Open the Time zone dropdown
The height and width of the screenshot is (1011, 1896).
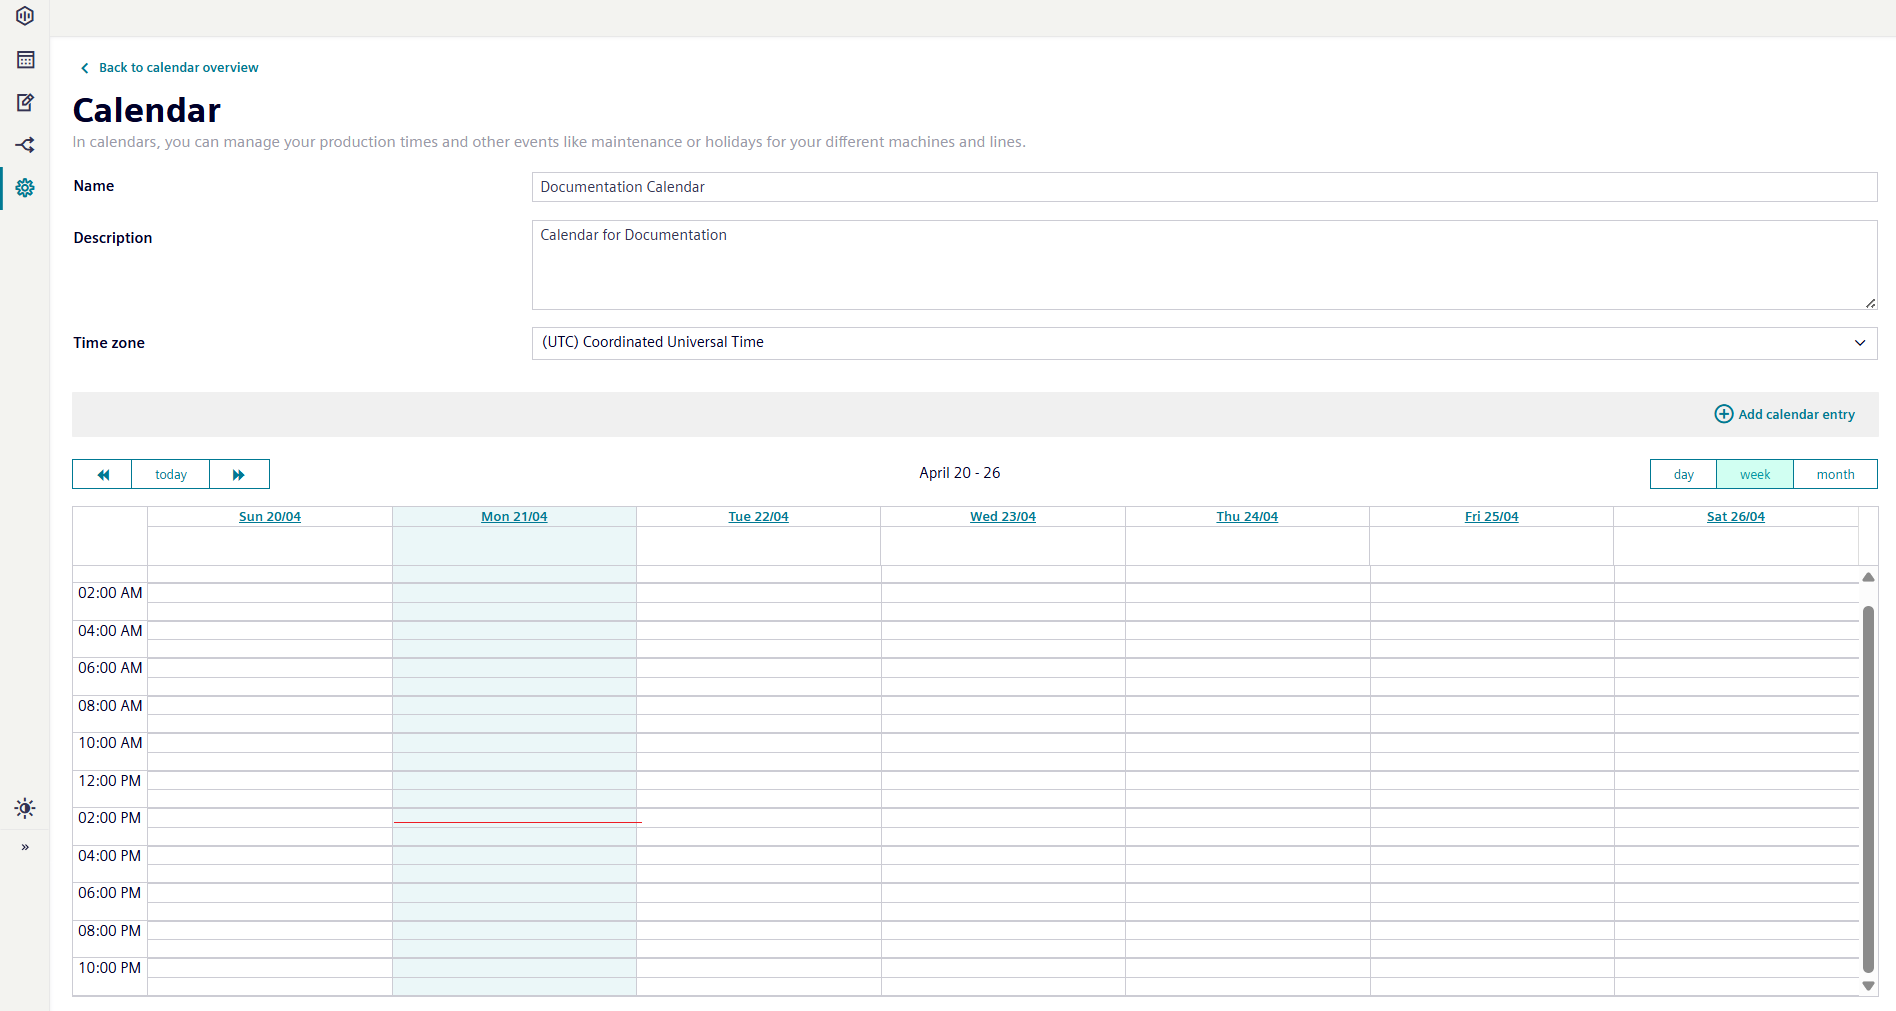pos(1204,343)
